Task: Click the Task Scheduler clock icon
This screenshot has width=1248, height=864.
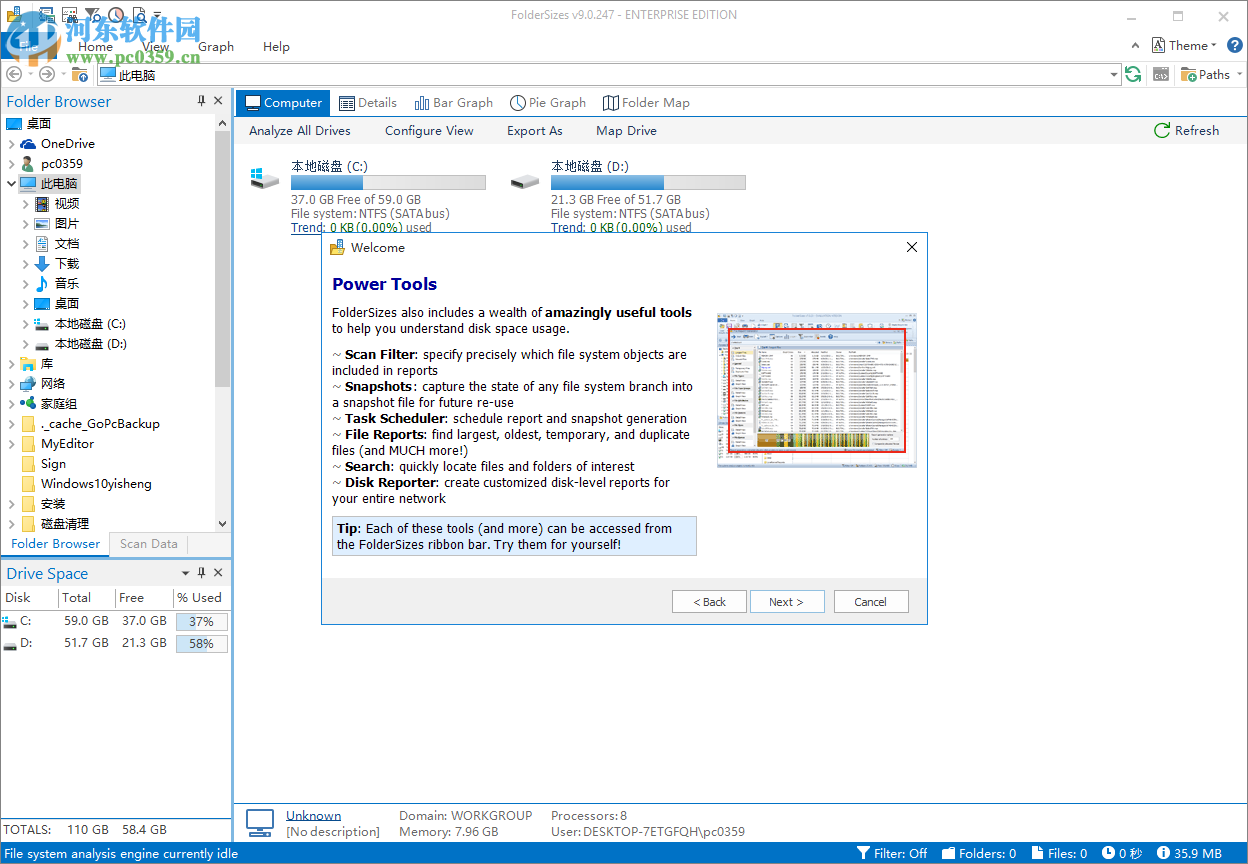Action: tap(116, 14)
